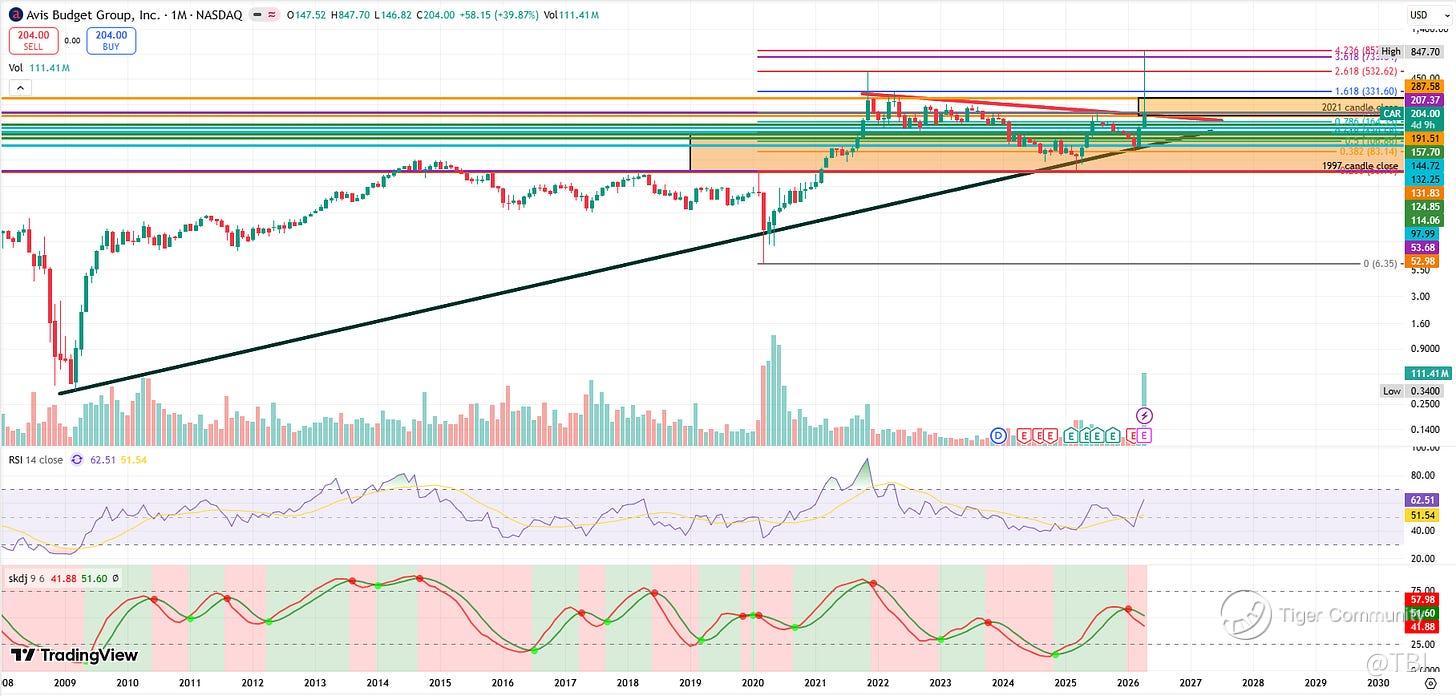Click the 41.88 red skdj scale tag
The height and width of the screenshot is (696, 1456).
click(x=1421, y=626)
